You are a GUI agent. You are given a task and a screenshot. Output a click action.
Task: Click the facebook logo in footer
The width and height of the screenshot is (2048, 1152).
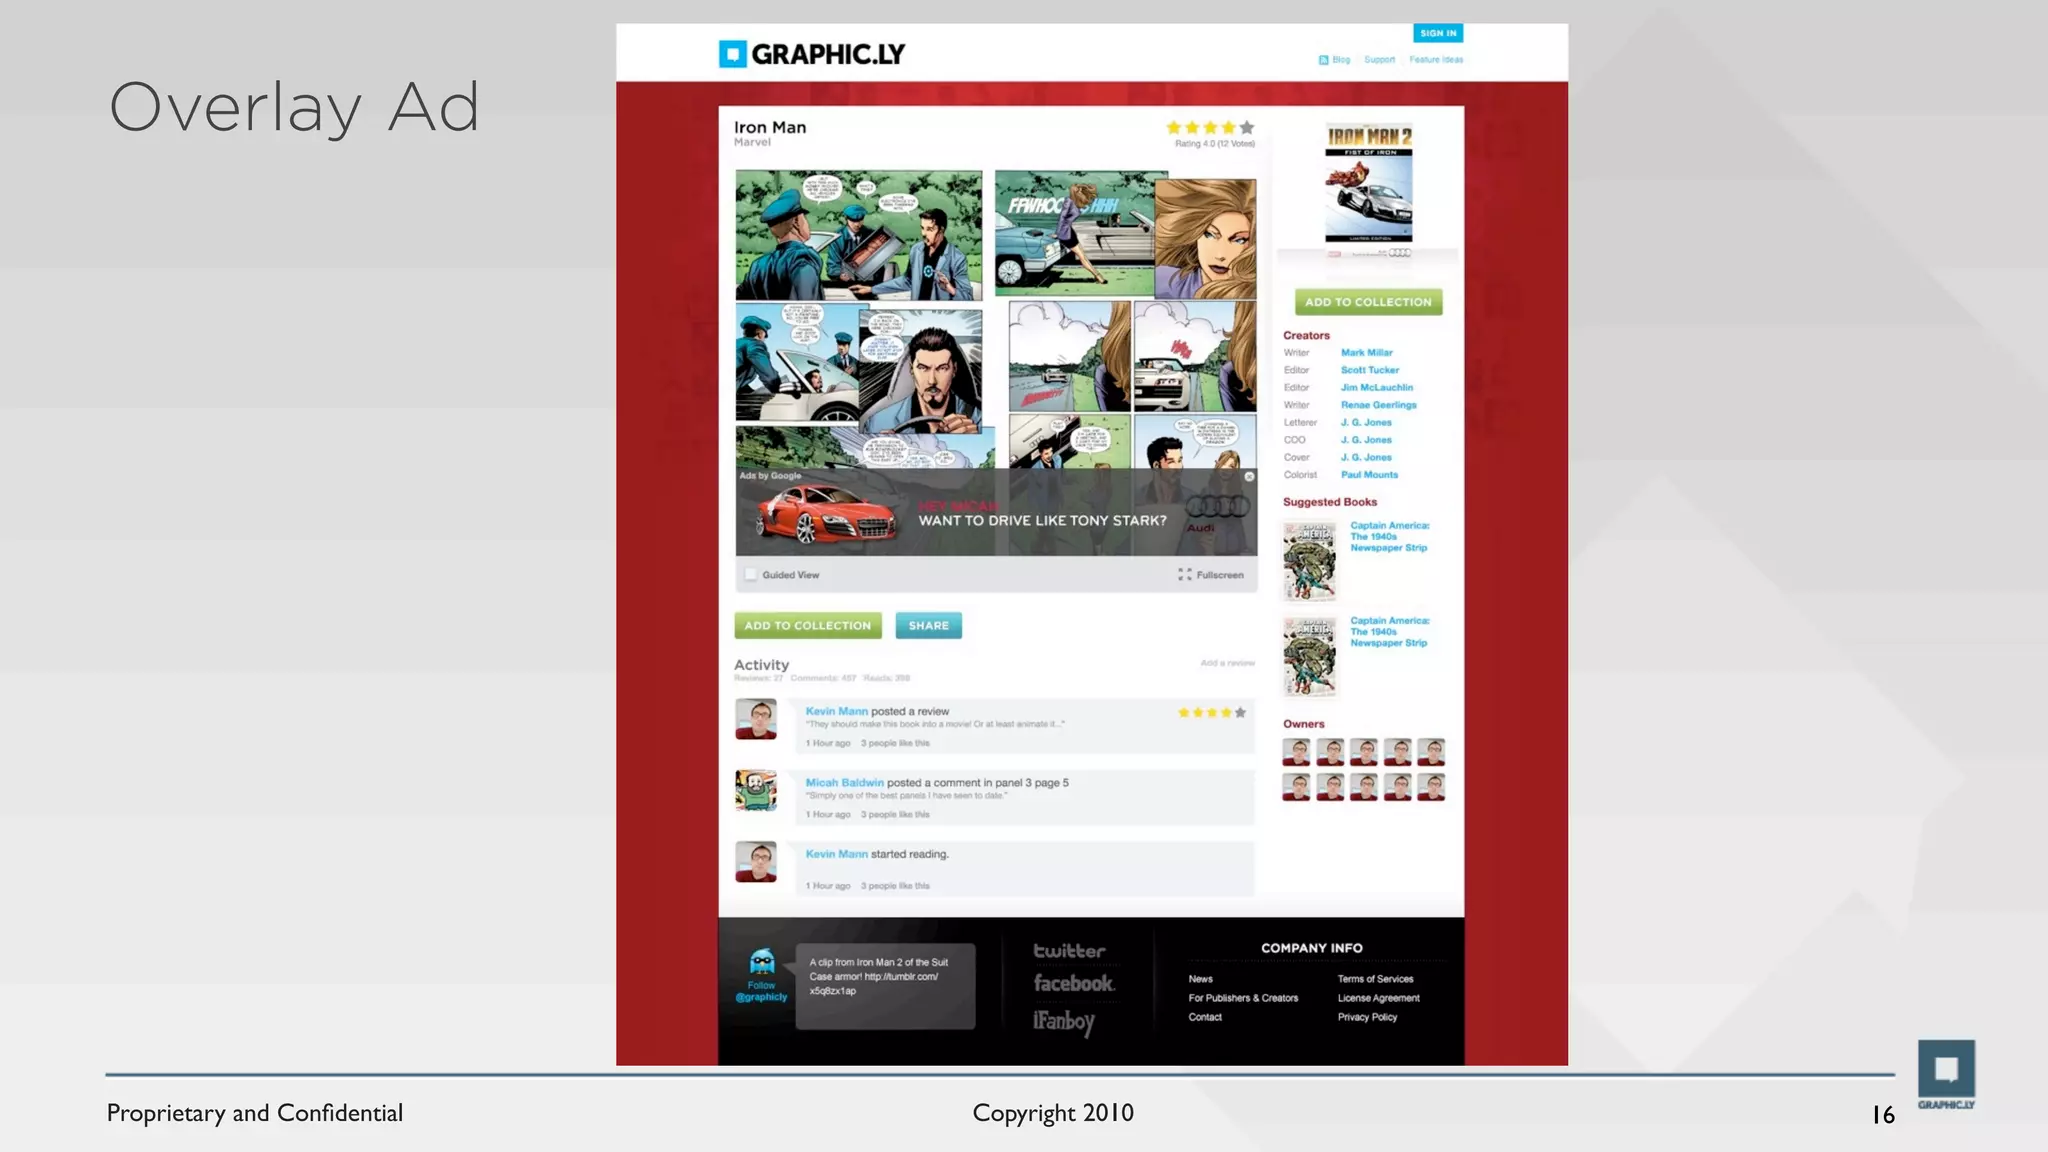[1073, 984]
